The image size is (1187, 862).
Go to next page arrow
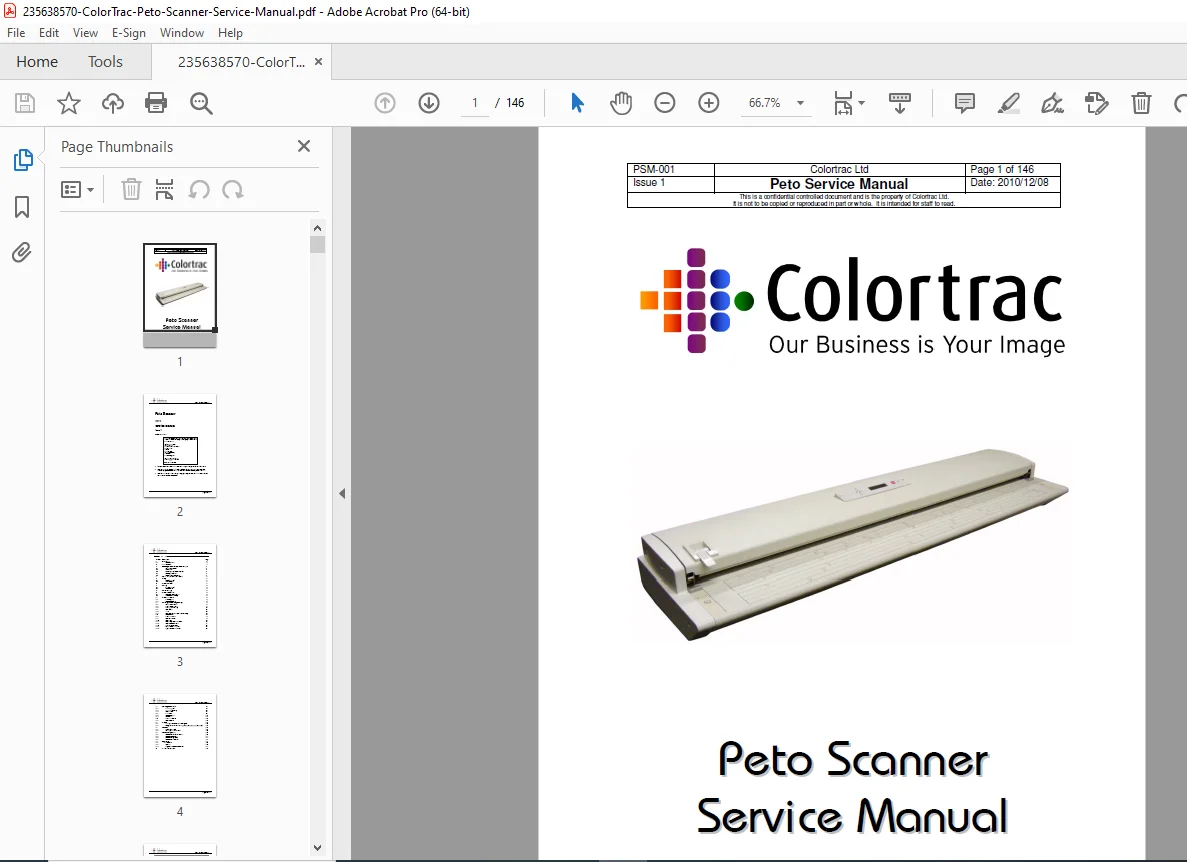tap(429, 103)
